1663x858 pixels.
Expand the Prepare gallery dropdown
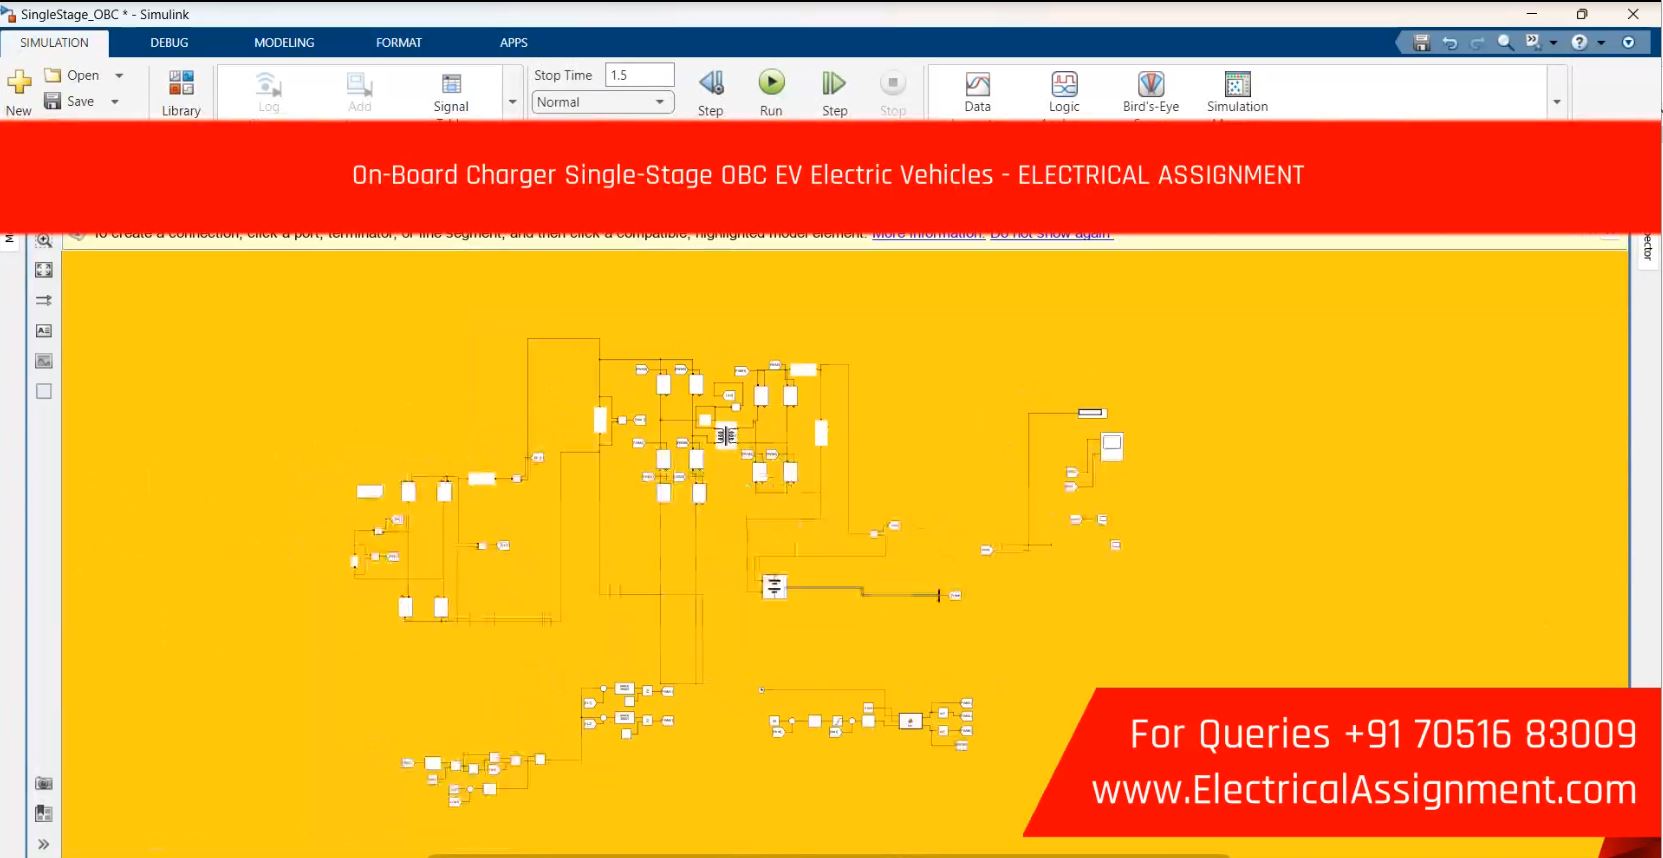point(513,102)
